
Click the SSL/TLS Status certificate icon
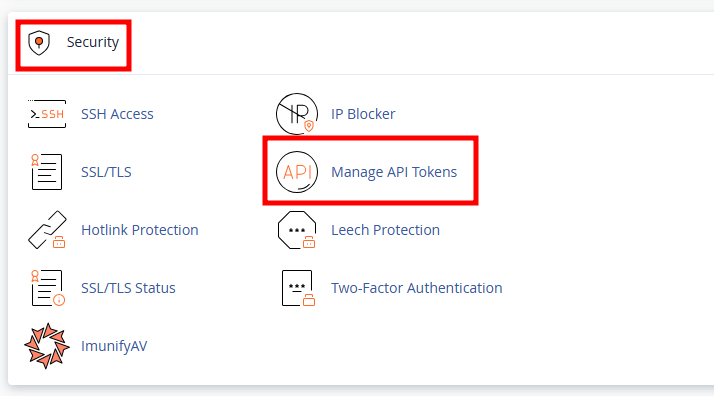coord(47,288)
